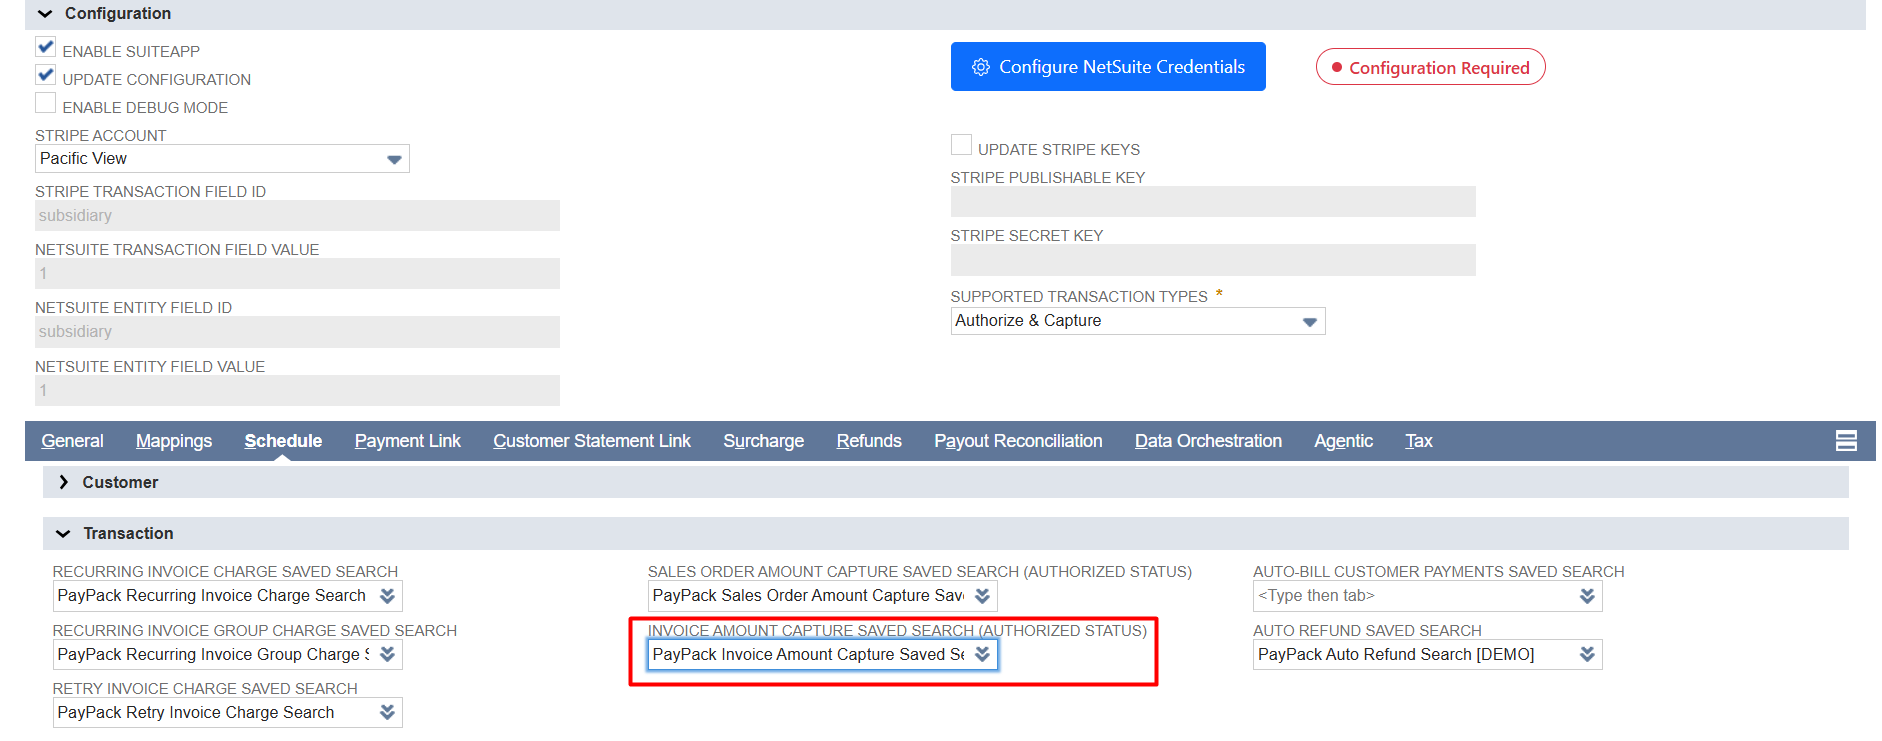Viewport: 1882px width, 741px height.
Task: Open Auto Refund Saved Search double-arrow
Action: click(x=1587, y=655)
